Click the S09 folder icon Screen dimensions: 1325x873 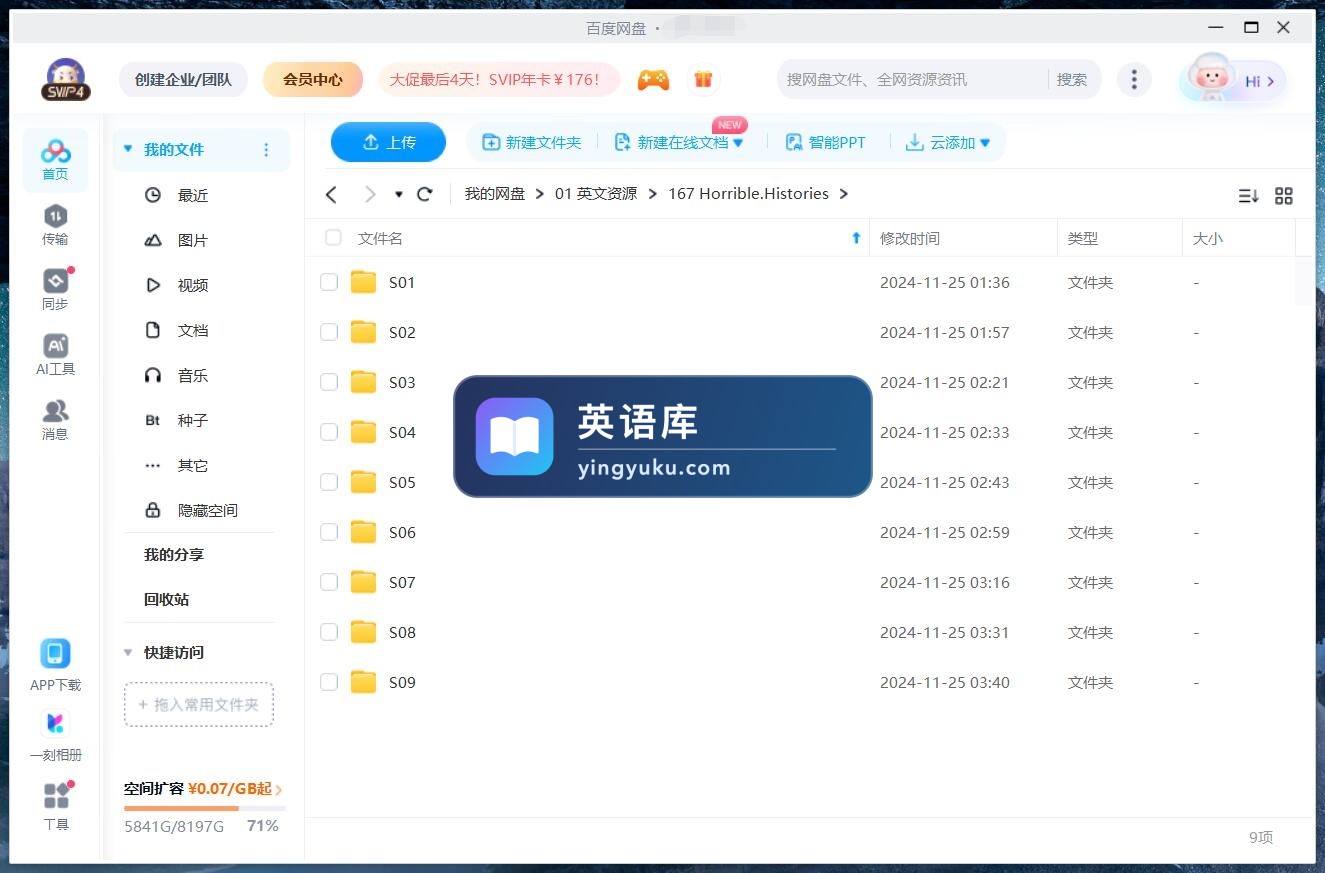tap(363, 682)
